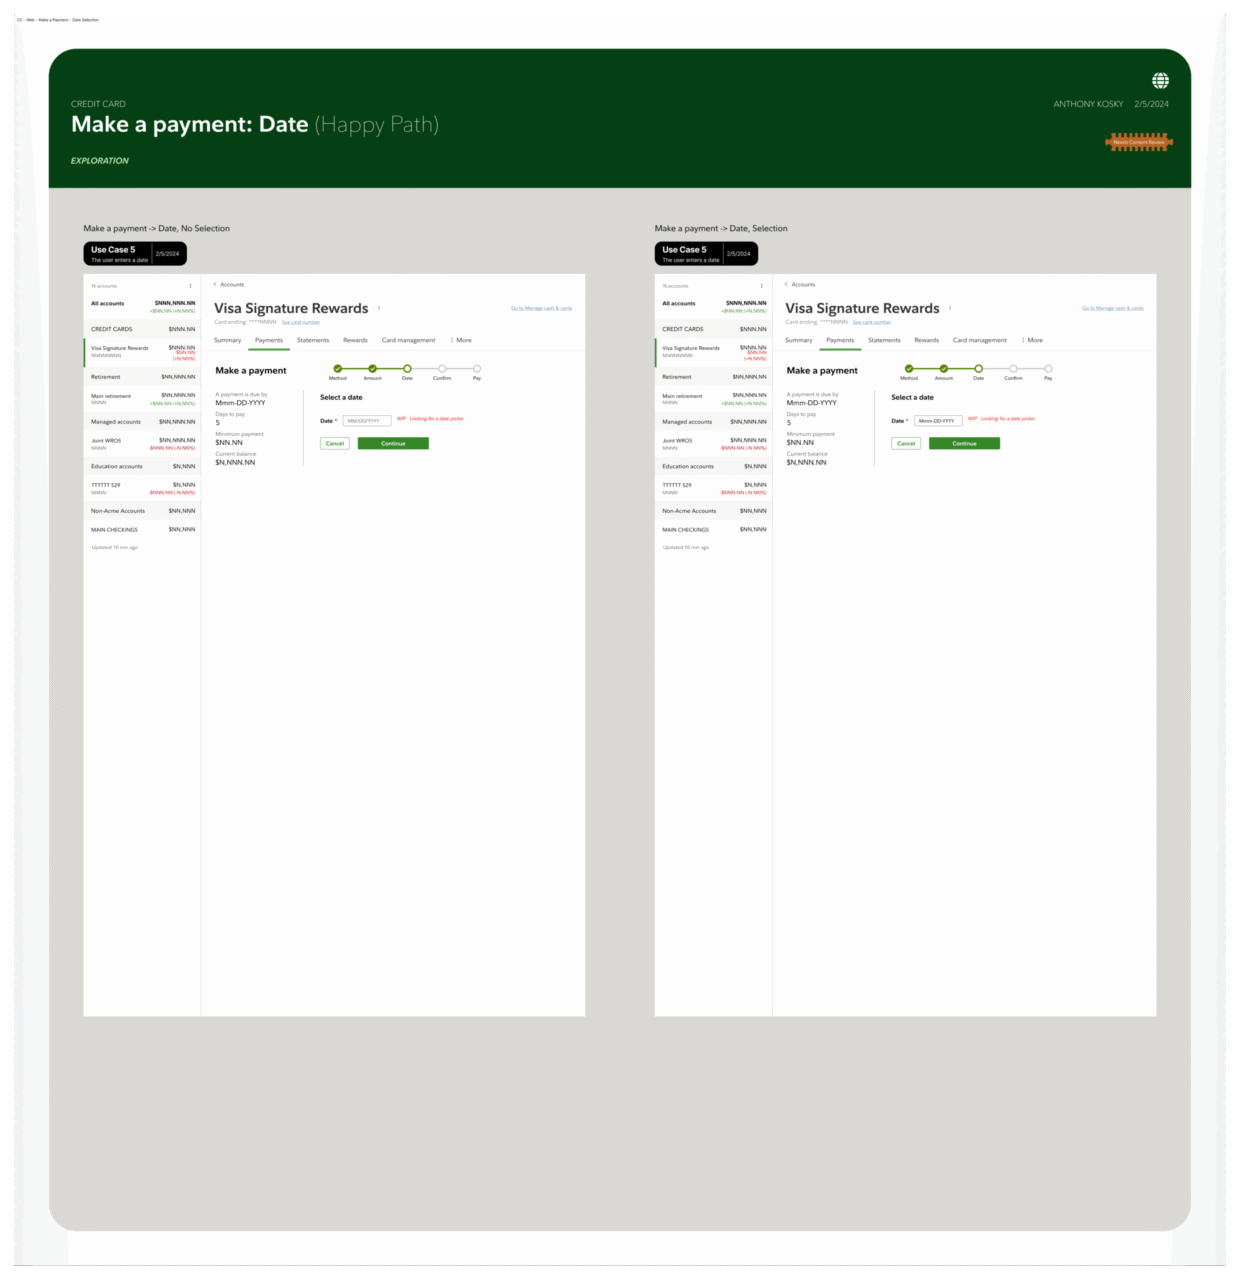
Task: Click the info icon beside Visa Signature Rewards title
Action: (379, 308)
